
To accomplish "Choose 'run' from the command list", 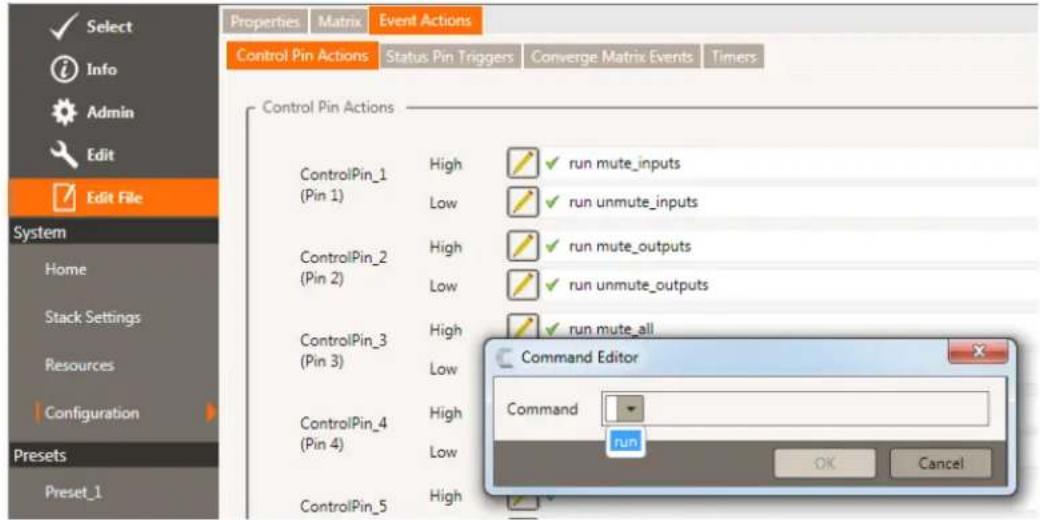I will (624, 440).
